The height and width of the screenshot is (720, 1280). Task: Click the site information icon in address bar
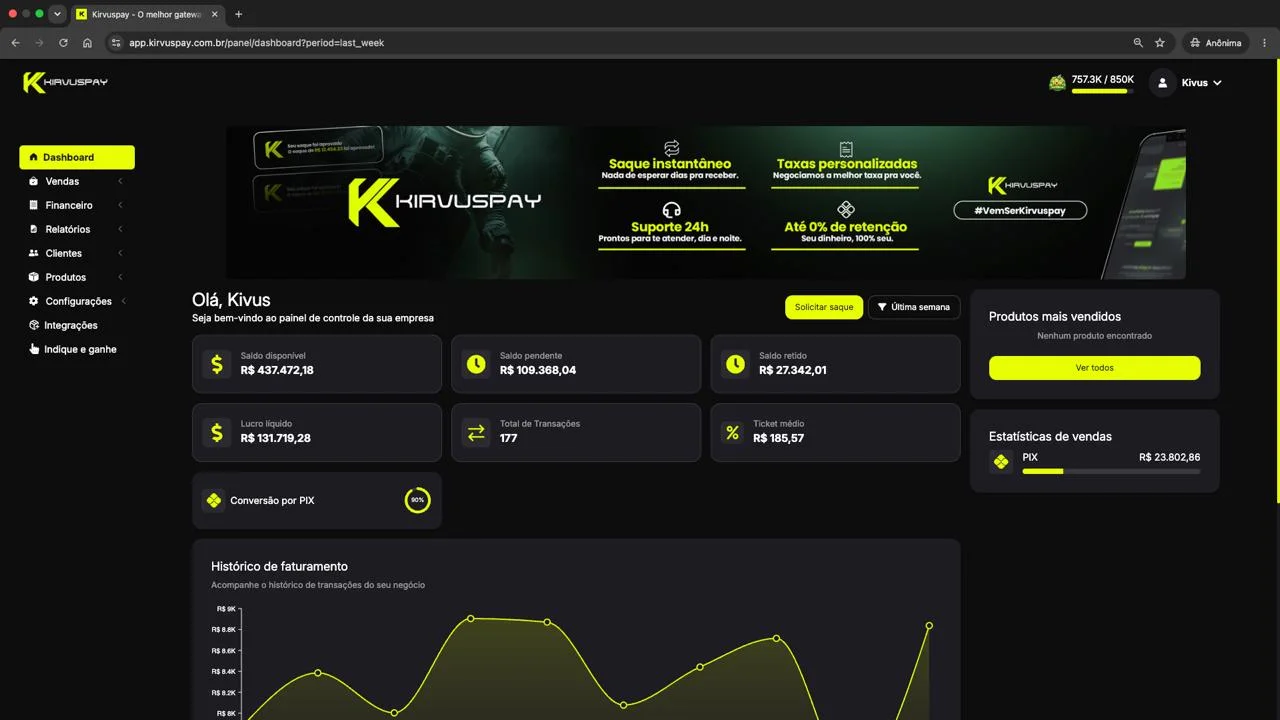[x=115, y=43]
